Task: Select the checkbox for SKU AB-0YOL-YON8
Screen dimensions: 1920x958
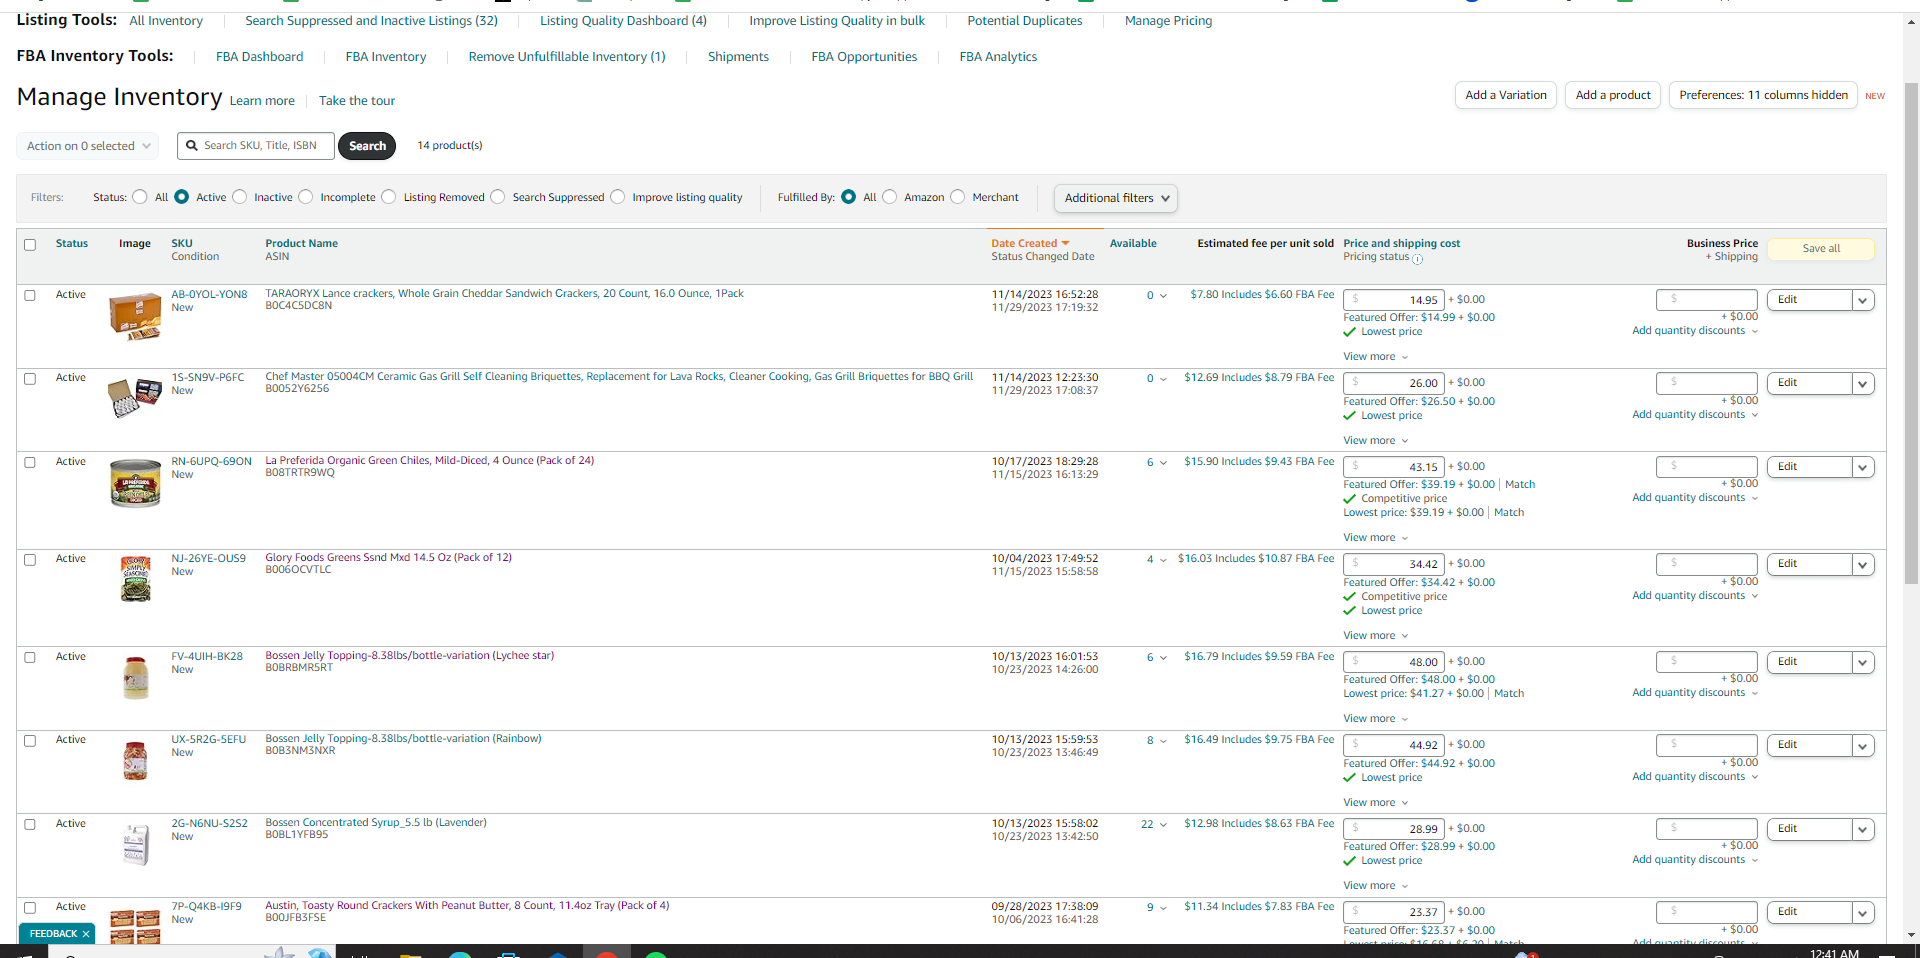Action: (30, 295)
